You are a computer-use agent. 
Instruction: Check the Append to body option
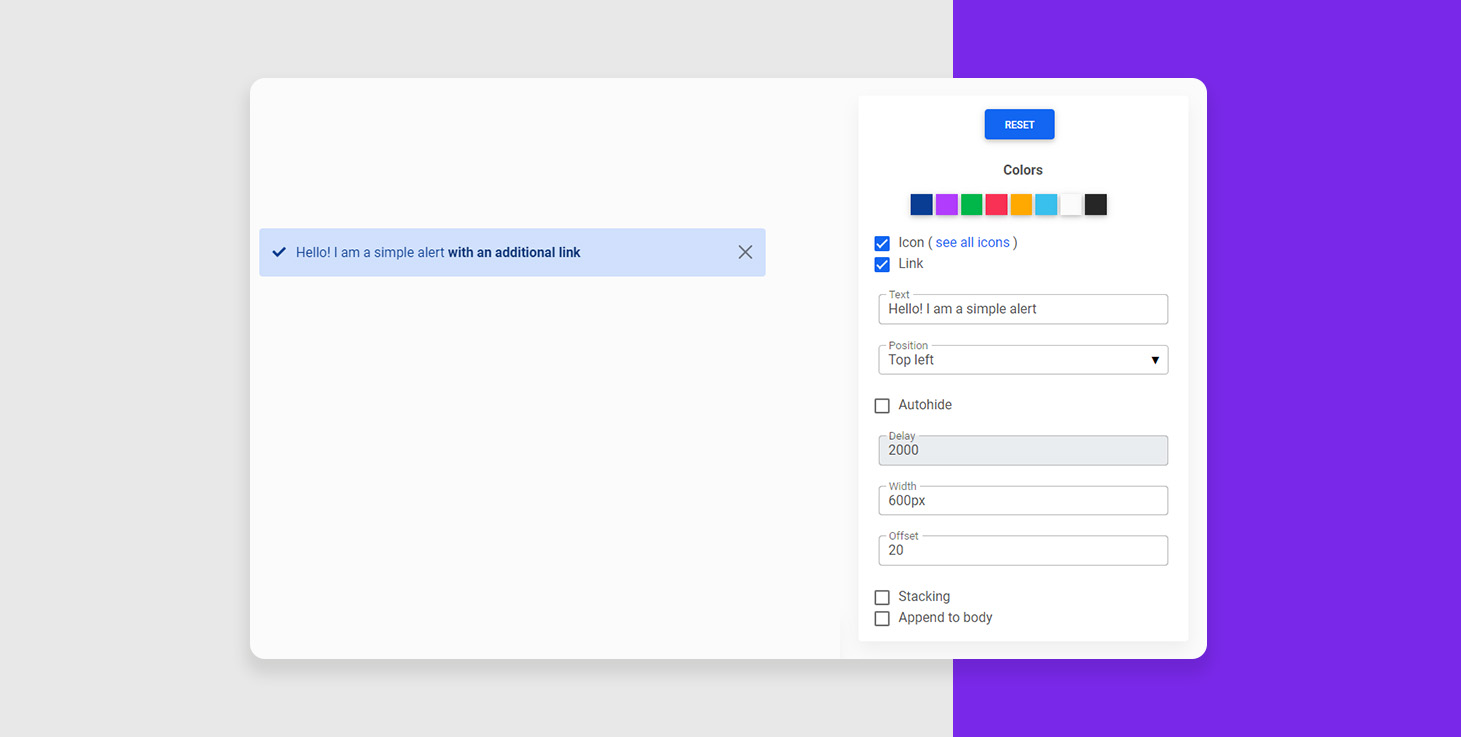click(x=882, y=619)
